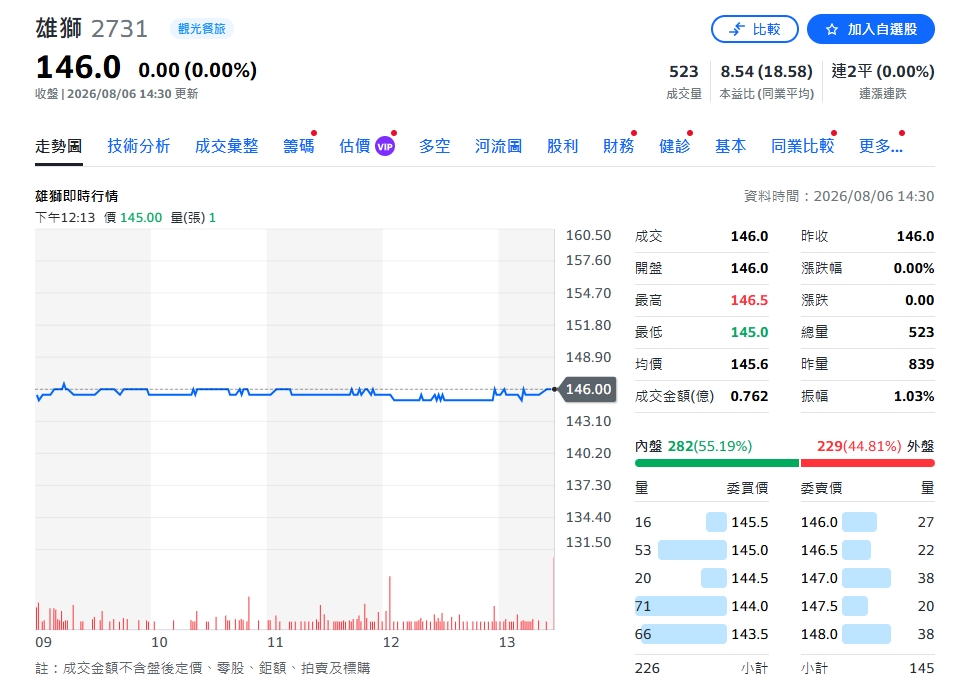This screenshot has height=694, width=957.
Task: Click the ask quantity 27 for 146.0
Action: (x=926, y=522)
